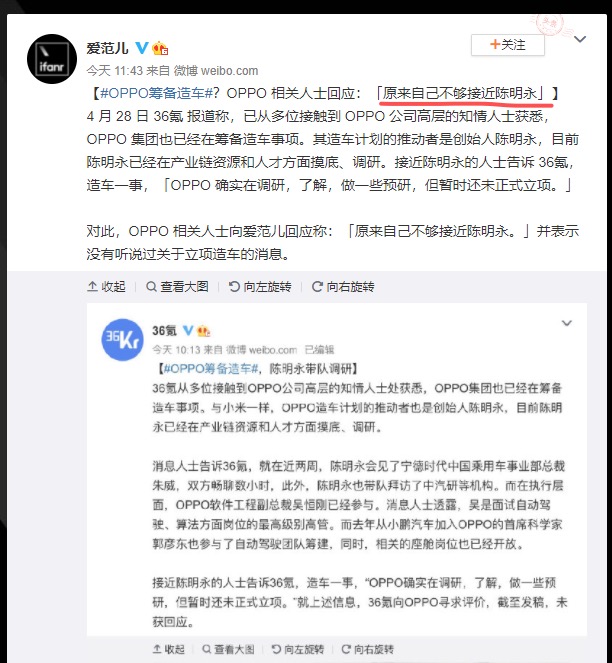The height and width of the screenshot is (663, 612).
Task: Click the blue verified V badge beside 爱范儿
Action: 142,48
